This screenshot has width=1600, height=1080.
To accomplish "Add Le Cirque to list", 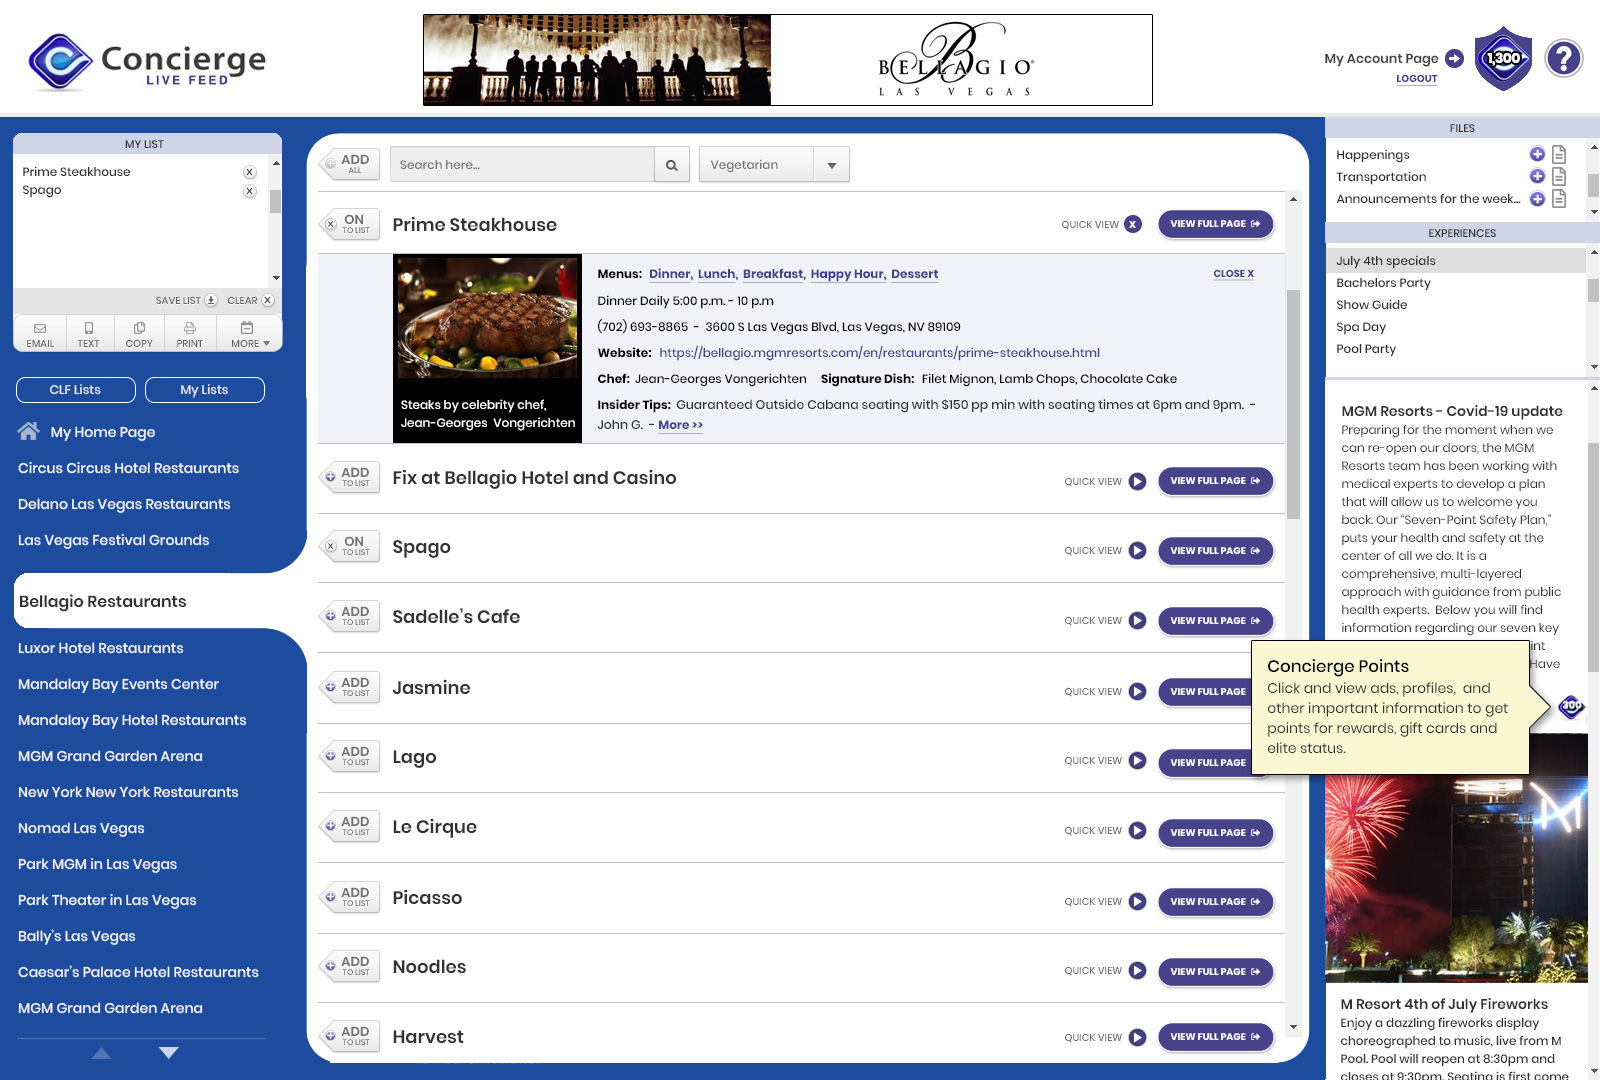I will coord(349,826).
